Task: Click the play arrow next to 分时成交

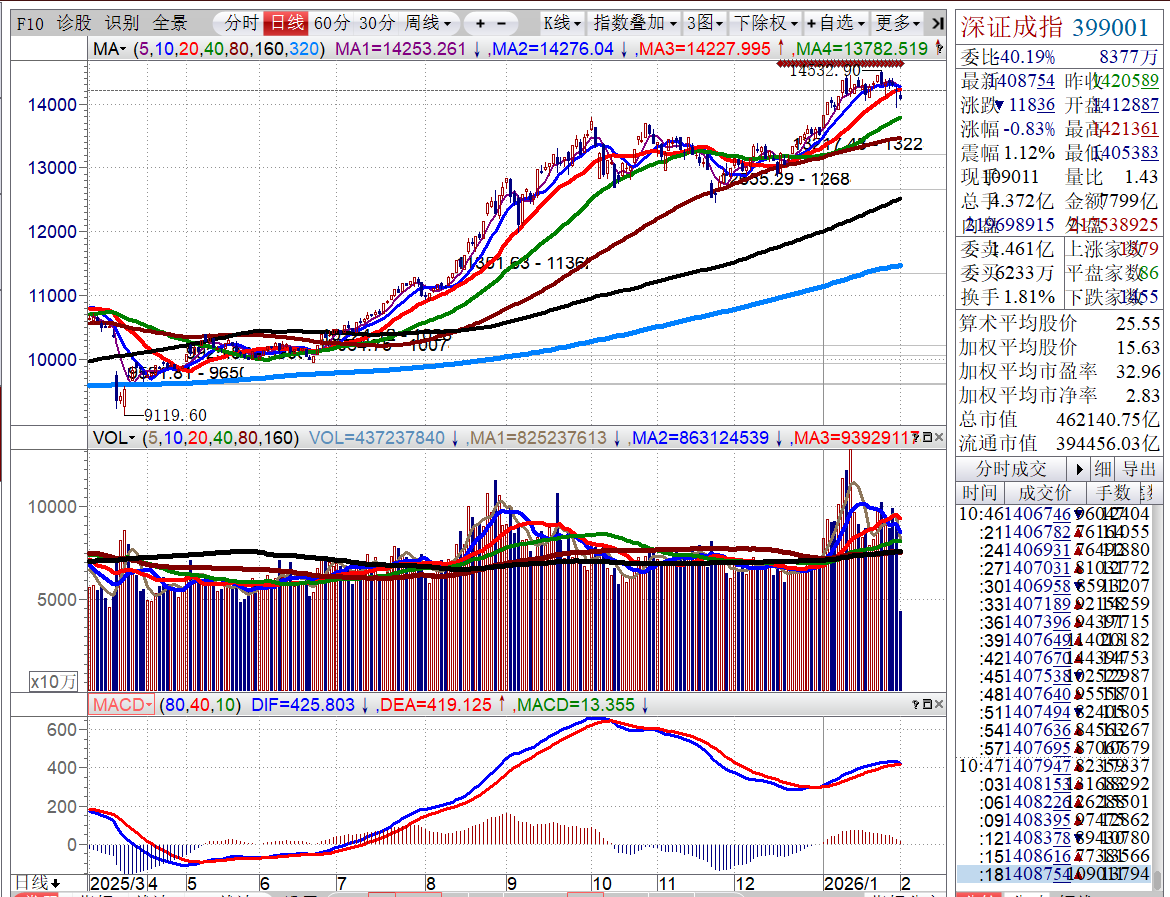Action: coord(1079,469)
